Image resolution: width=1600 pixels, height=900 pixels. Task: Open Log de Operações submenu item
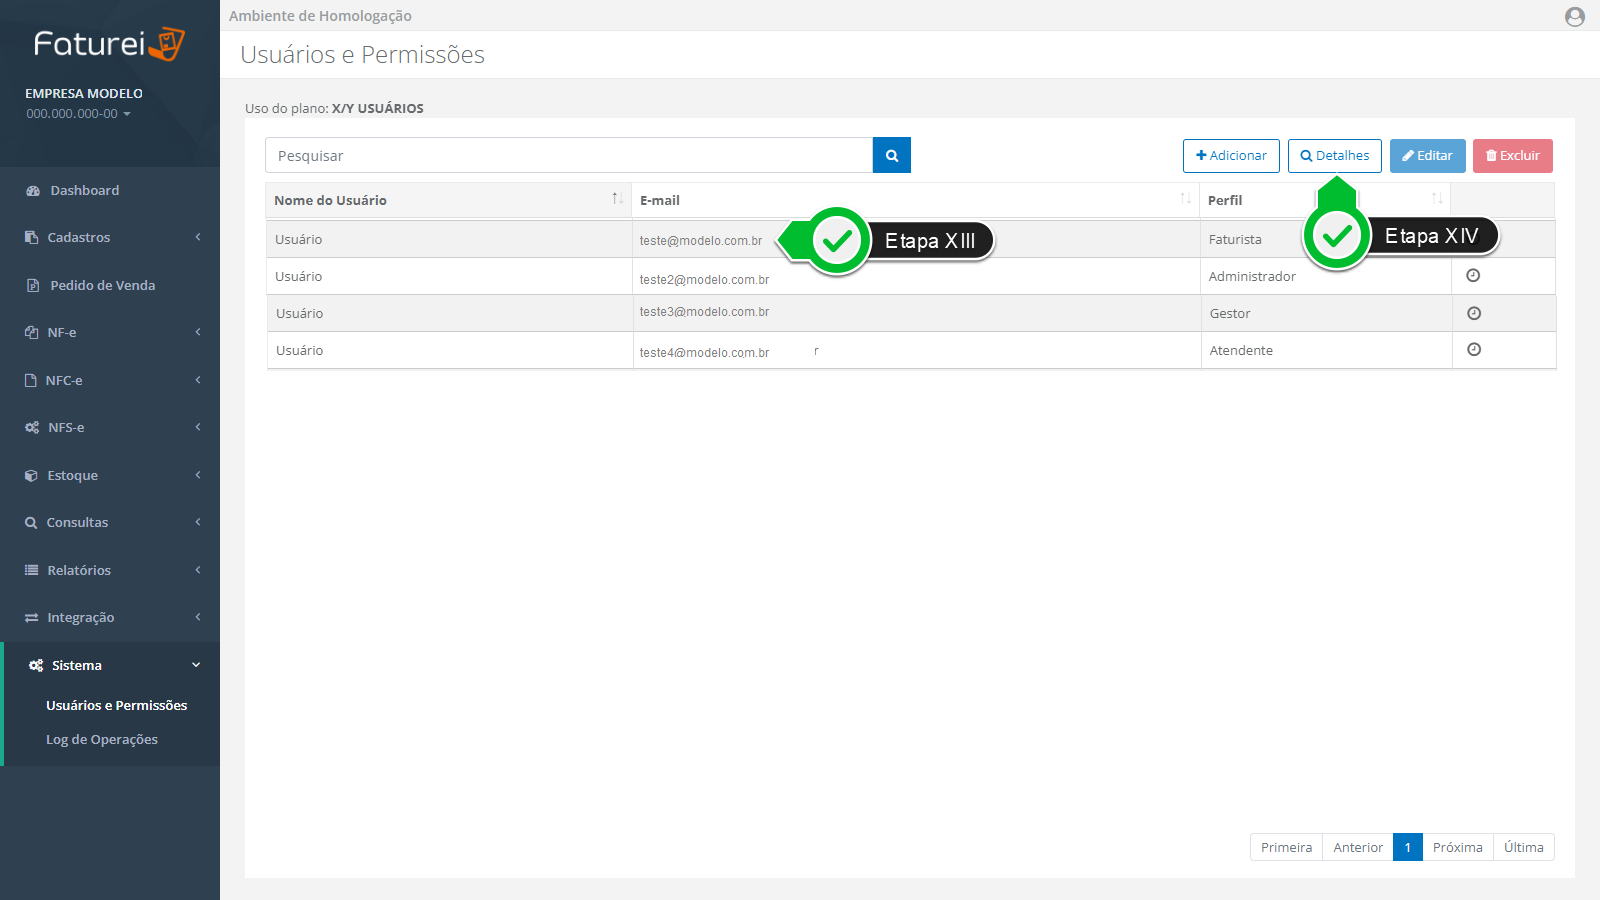point(102,740)
